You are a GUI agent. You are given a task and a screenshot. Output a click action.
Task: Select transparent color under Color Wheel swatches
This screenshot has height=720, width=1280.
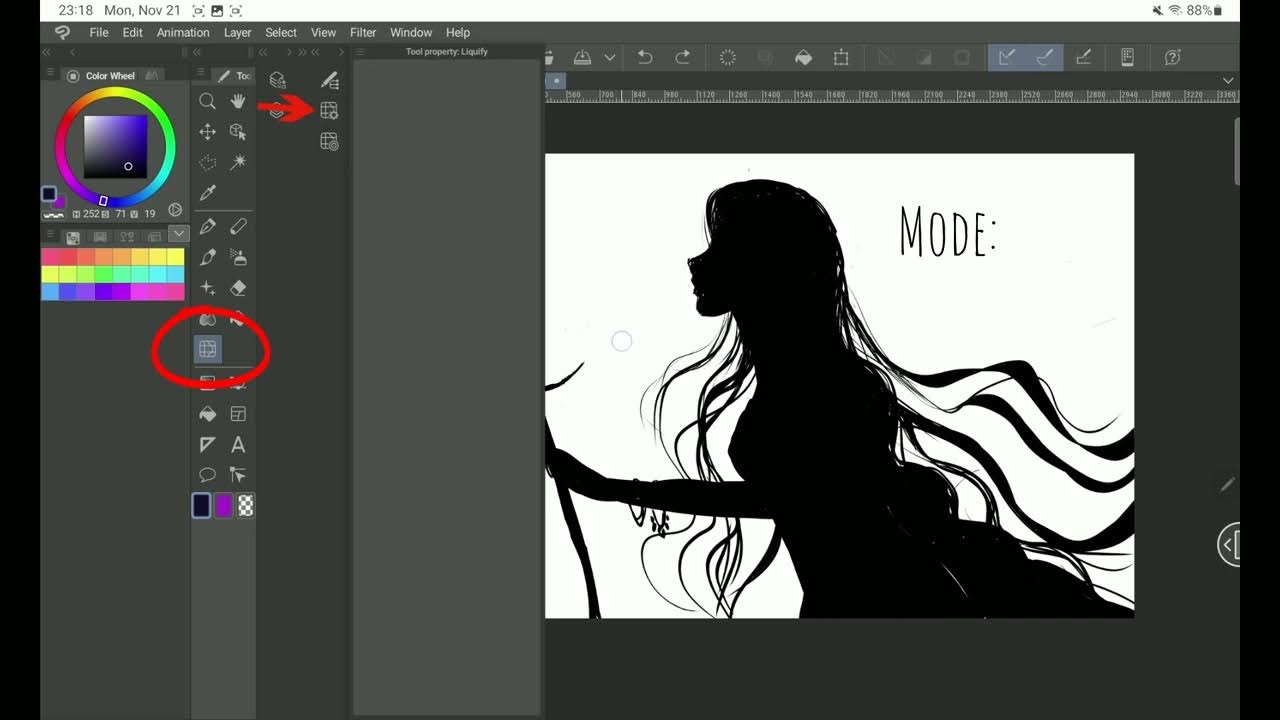(x=52, y=213)
